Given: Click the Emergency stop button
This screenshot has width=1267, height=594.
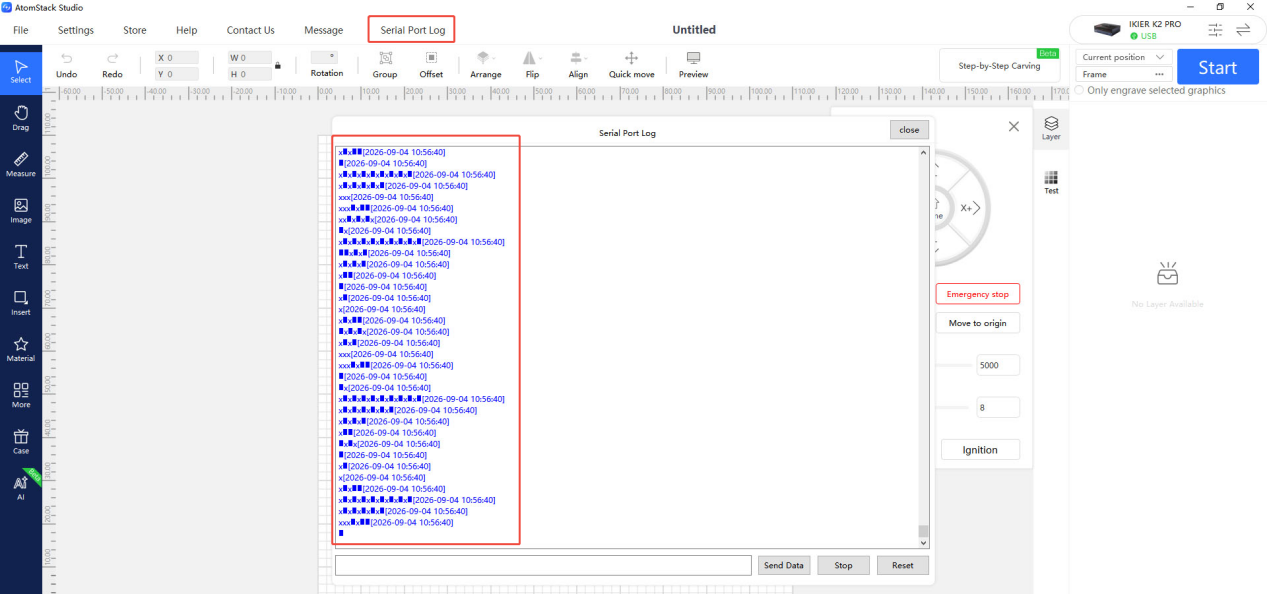Looking at the screenshot, I should click(978, 294).
